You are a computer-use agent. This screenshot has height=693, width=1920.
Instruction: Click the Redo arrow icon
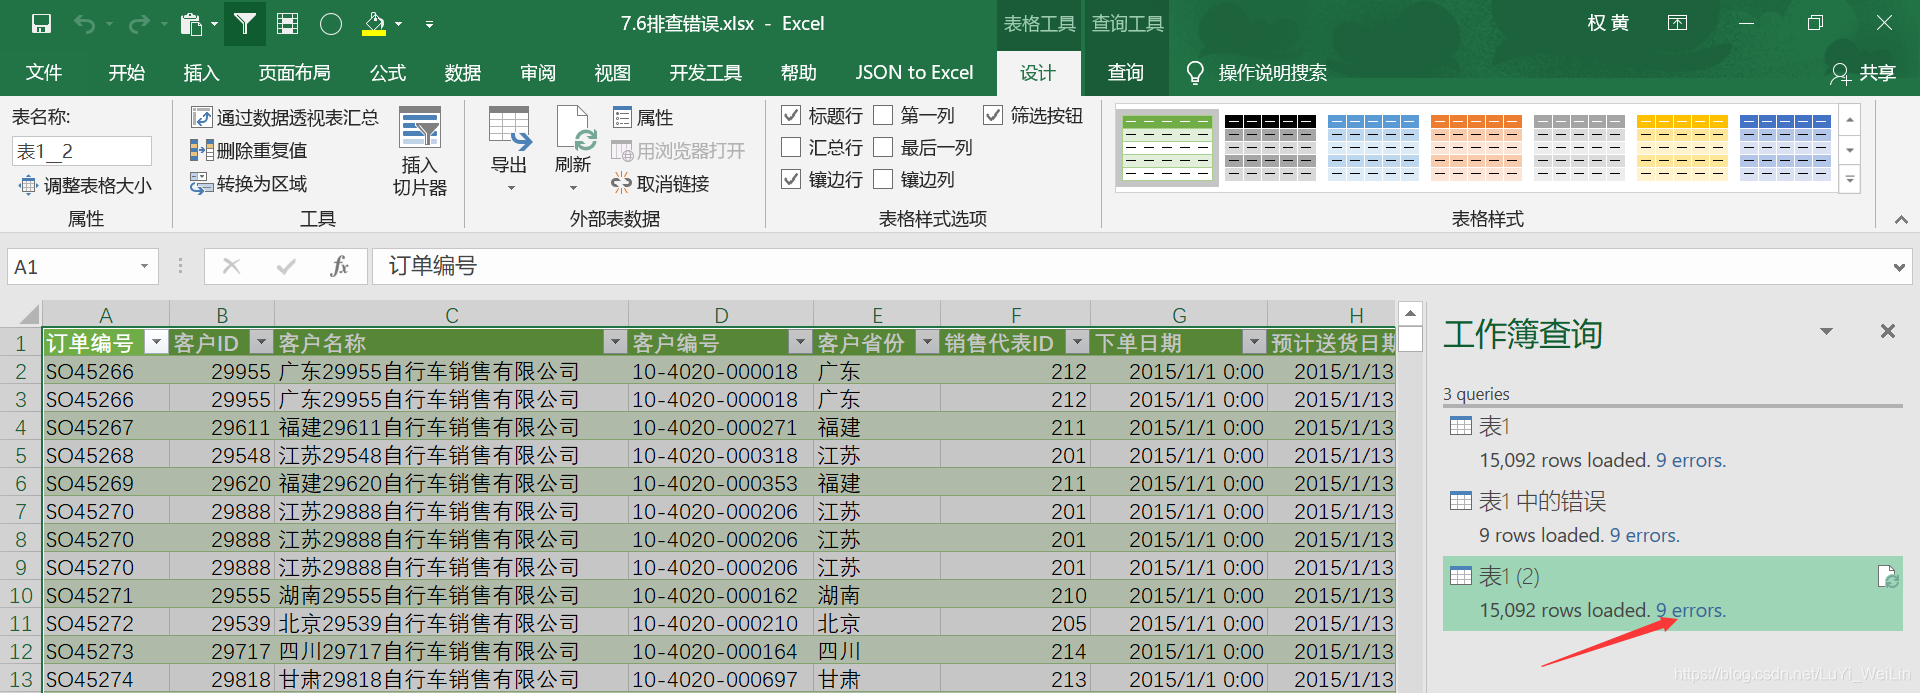pyautogui.click(x=138, y=23)
